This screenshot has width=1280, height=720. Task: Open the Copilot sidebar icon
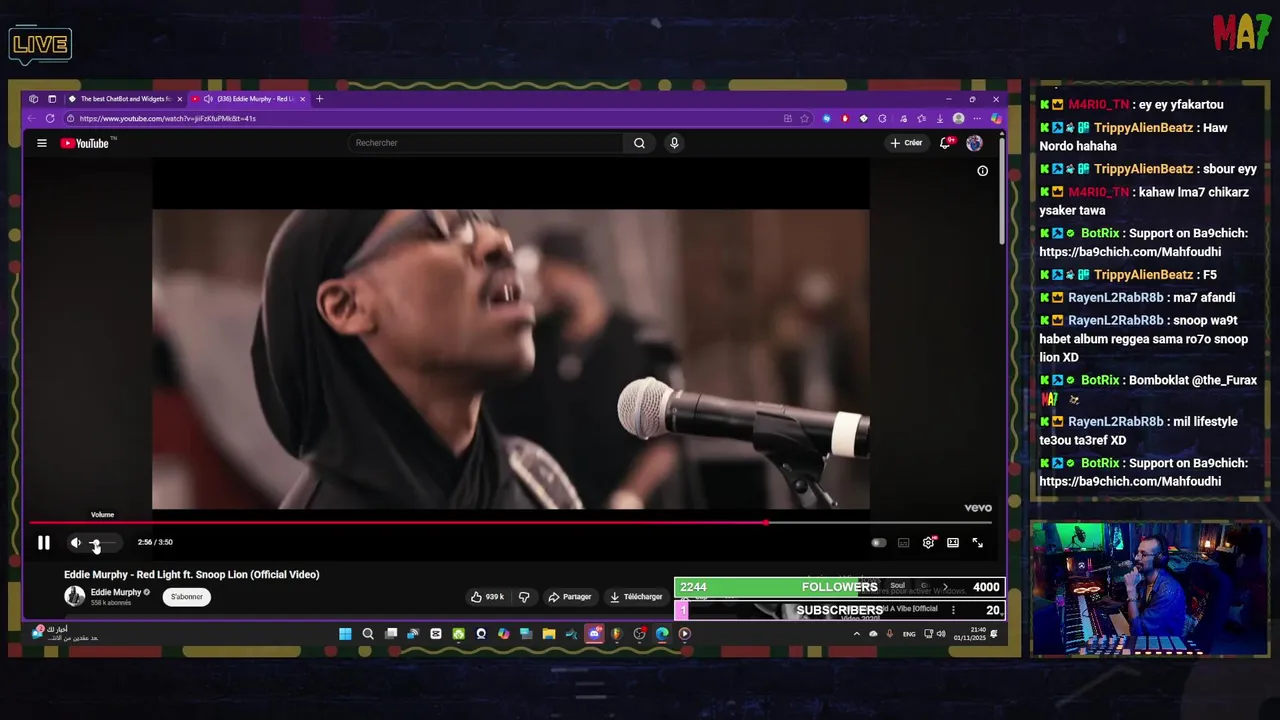pyautogui.click(x=996, y=118)
